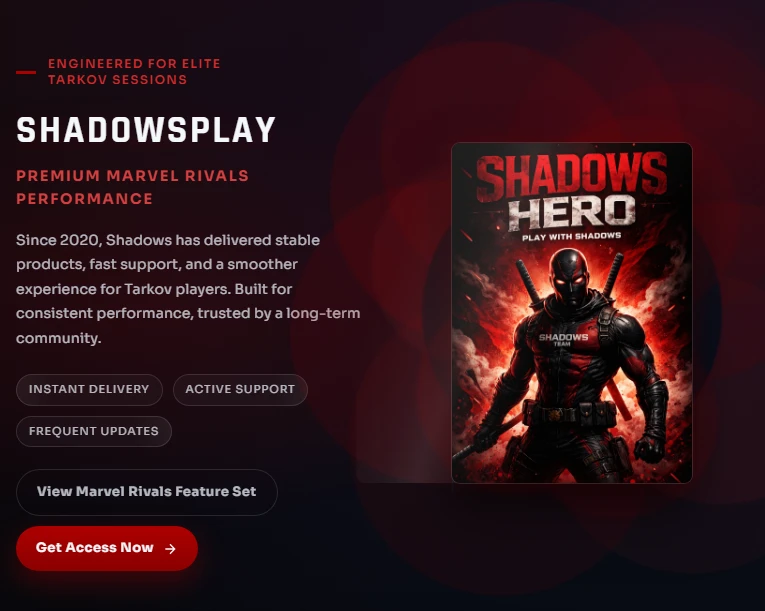Click the Engineered for Elite Tarkov Sessions tagline
Screen dimensions: 765x611
click(134, 72)
